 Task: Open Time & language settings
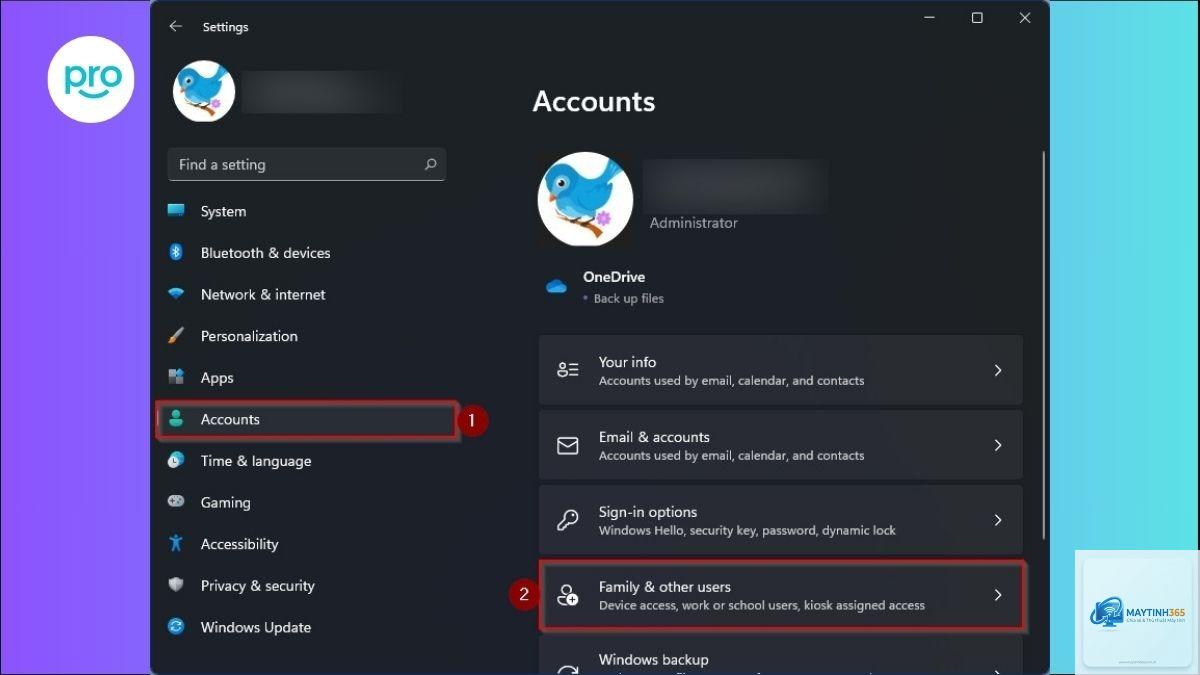click(305, 460)
